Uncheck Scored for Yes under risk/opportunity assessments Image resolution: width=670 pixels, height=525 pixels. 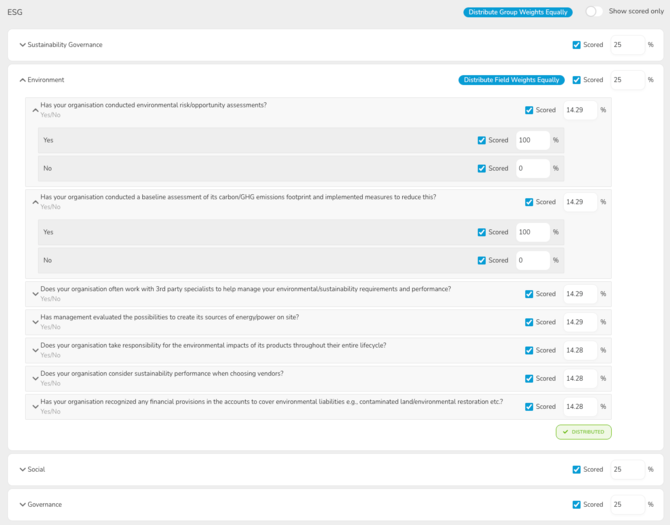click(x=482, y=140)
